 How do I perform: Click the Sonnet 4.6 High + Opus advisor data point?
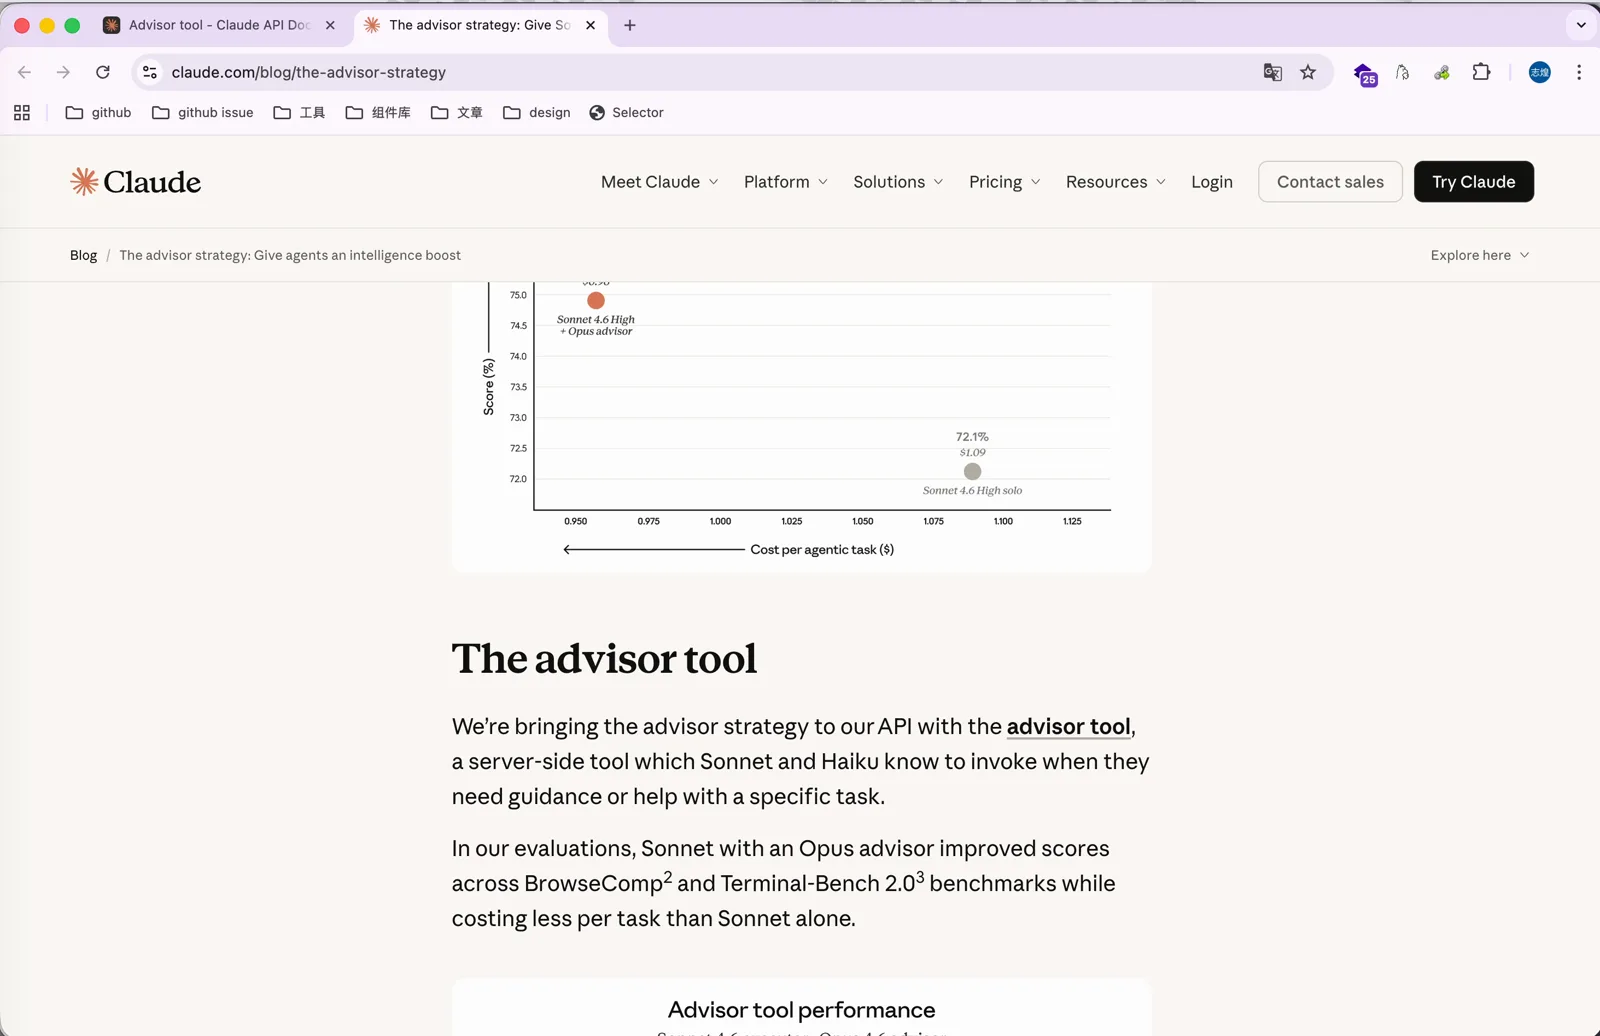pos(596,300)
